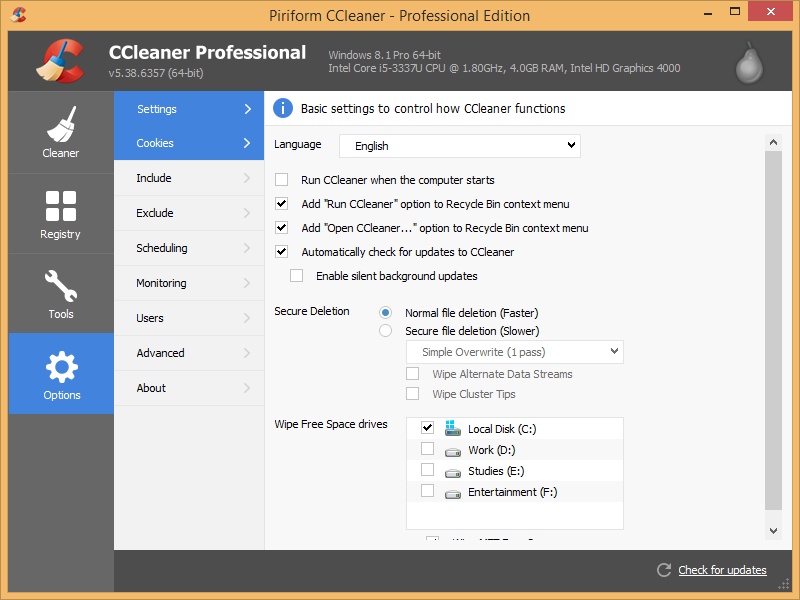Uncheck Local Disk (C:) for free space wipe

(x=428, y=428)
